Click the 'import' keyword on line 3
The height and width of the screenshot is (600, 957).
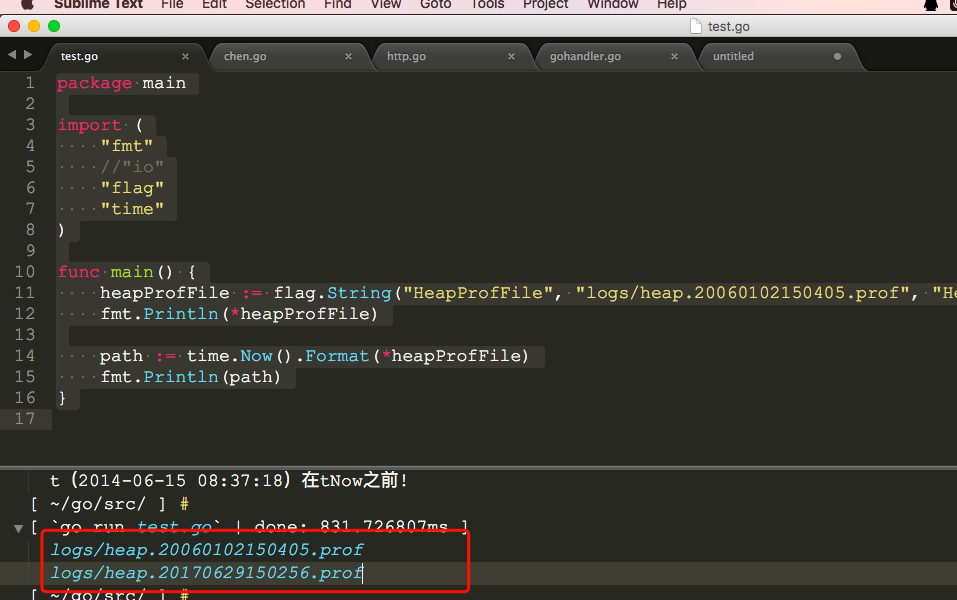[90, 125]
